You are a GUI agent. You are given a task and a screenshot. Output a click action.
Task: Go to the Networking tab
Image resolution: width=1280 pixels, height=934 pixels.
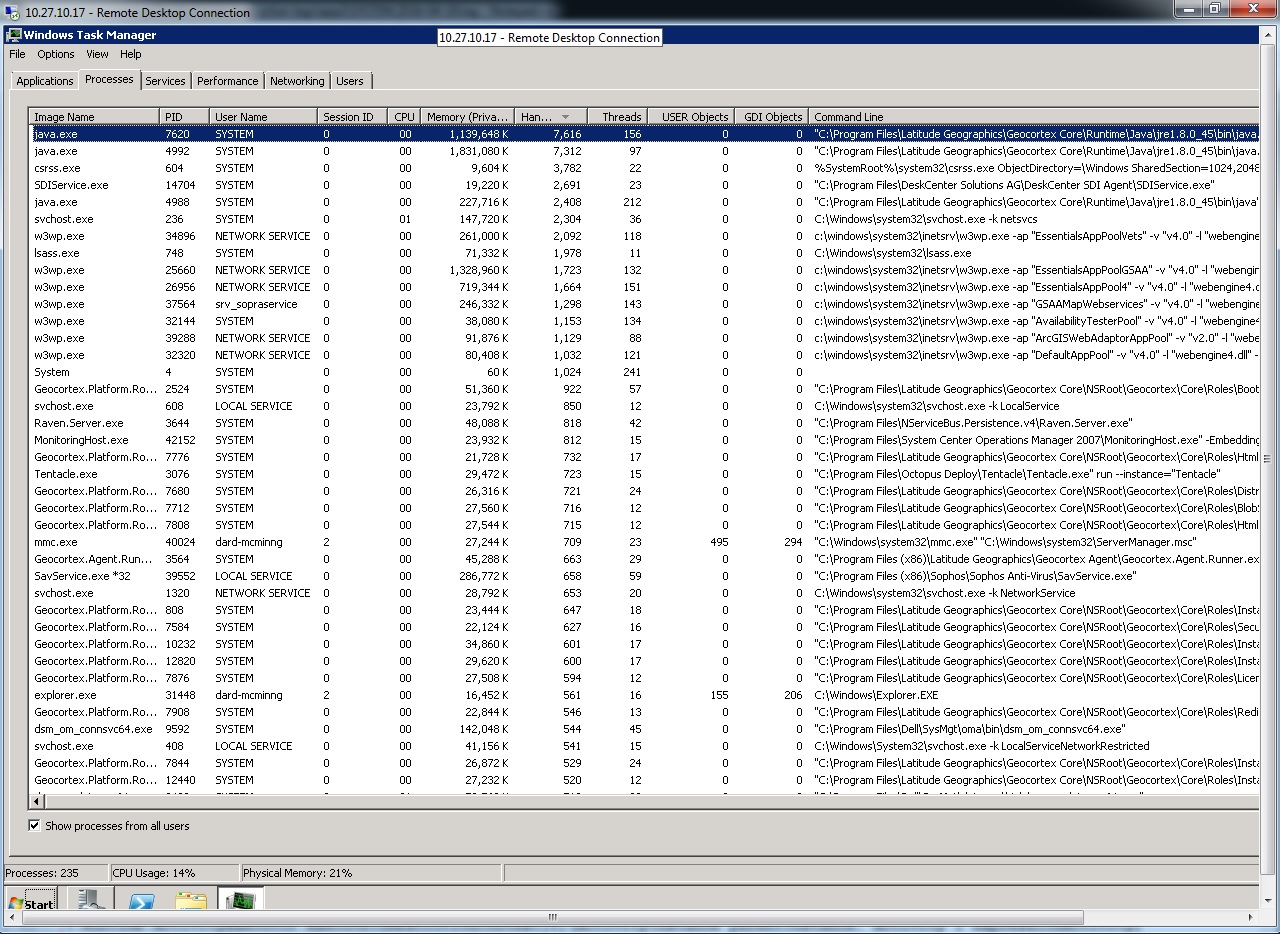(297, 81)
